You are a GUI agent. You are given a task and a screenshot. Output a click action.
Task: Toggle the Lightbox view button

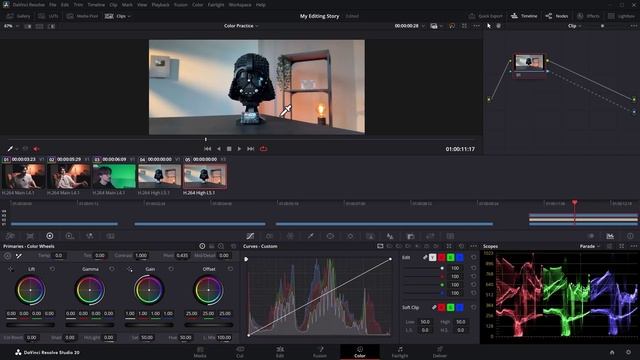click(621, 16)
